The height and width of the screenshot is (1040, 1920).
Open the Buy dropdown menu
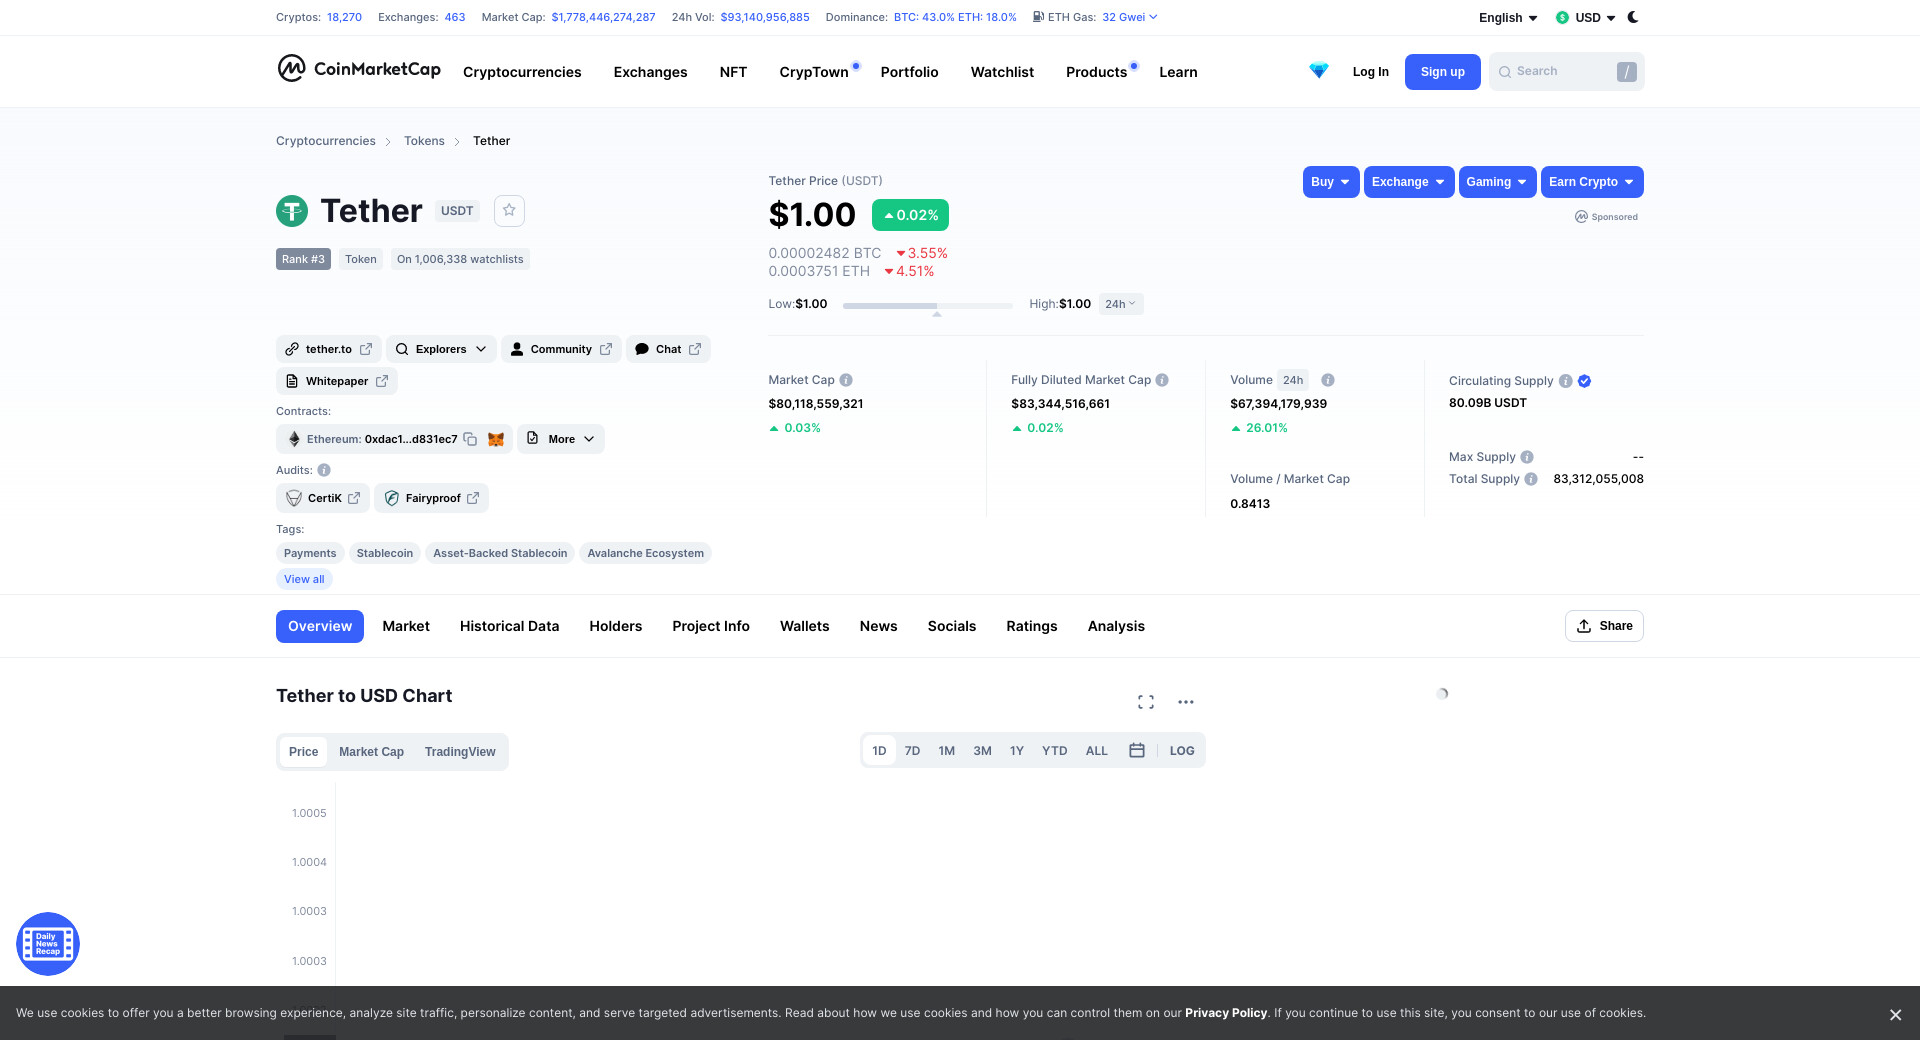coord(1330,182)
